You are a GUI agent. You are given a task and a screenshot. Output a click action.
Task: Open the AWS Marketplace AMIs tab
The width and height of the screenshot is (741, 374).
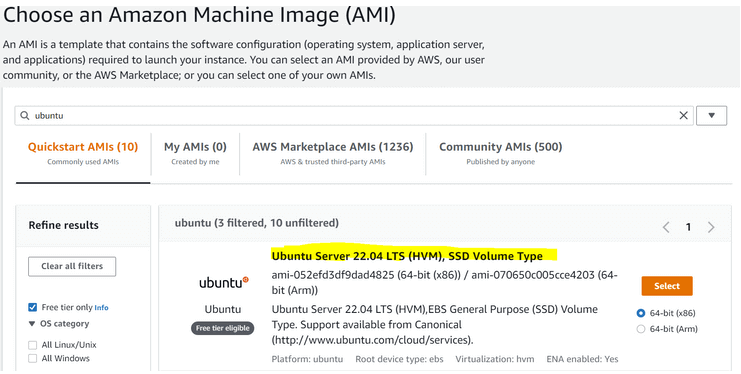(x=333, y=153)
